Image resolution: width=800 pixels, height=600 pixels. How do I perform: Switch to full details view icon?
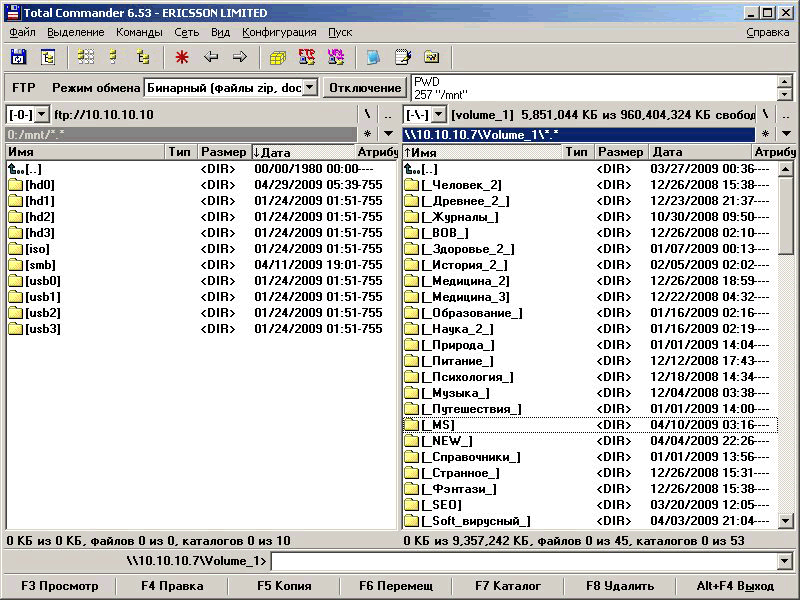click(113, 57)
